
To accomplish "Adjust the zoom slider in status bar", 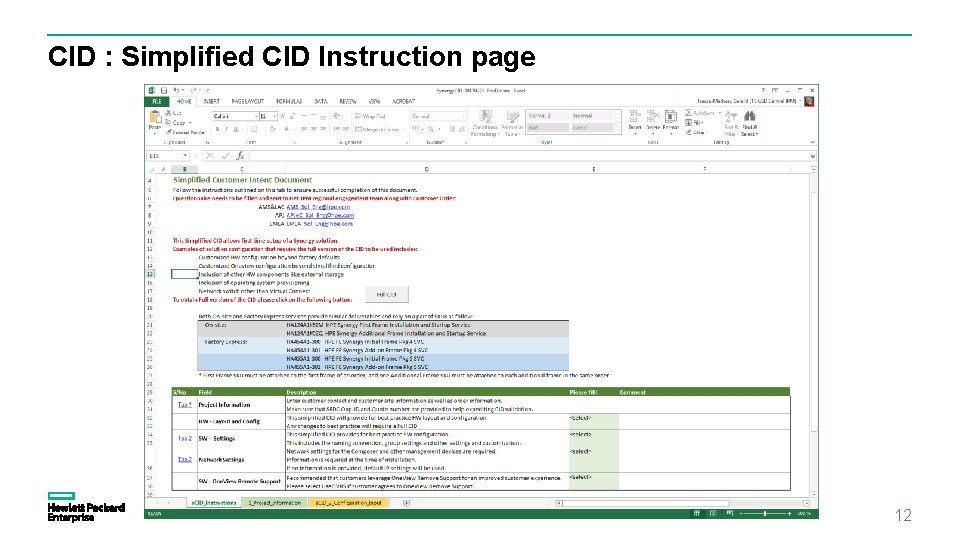I will point(765,514).
